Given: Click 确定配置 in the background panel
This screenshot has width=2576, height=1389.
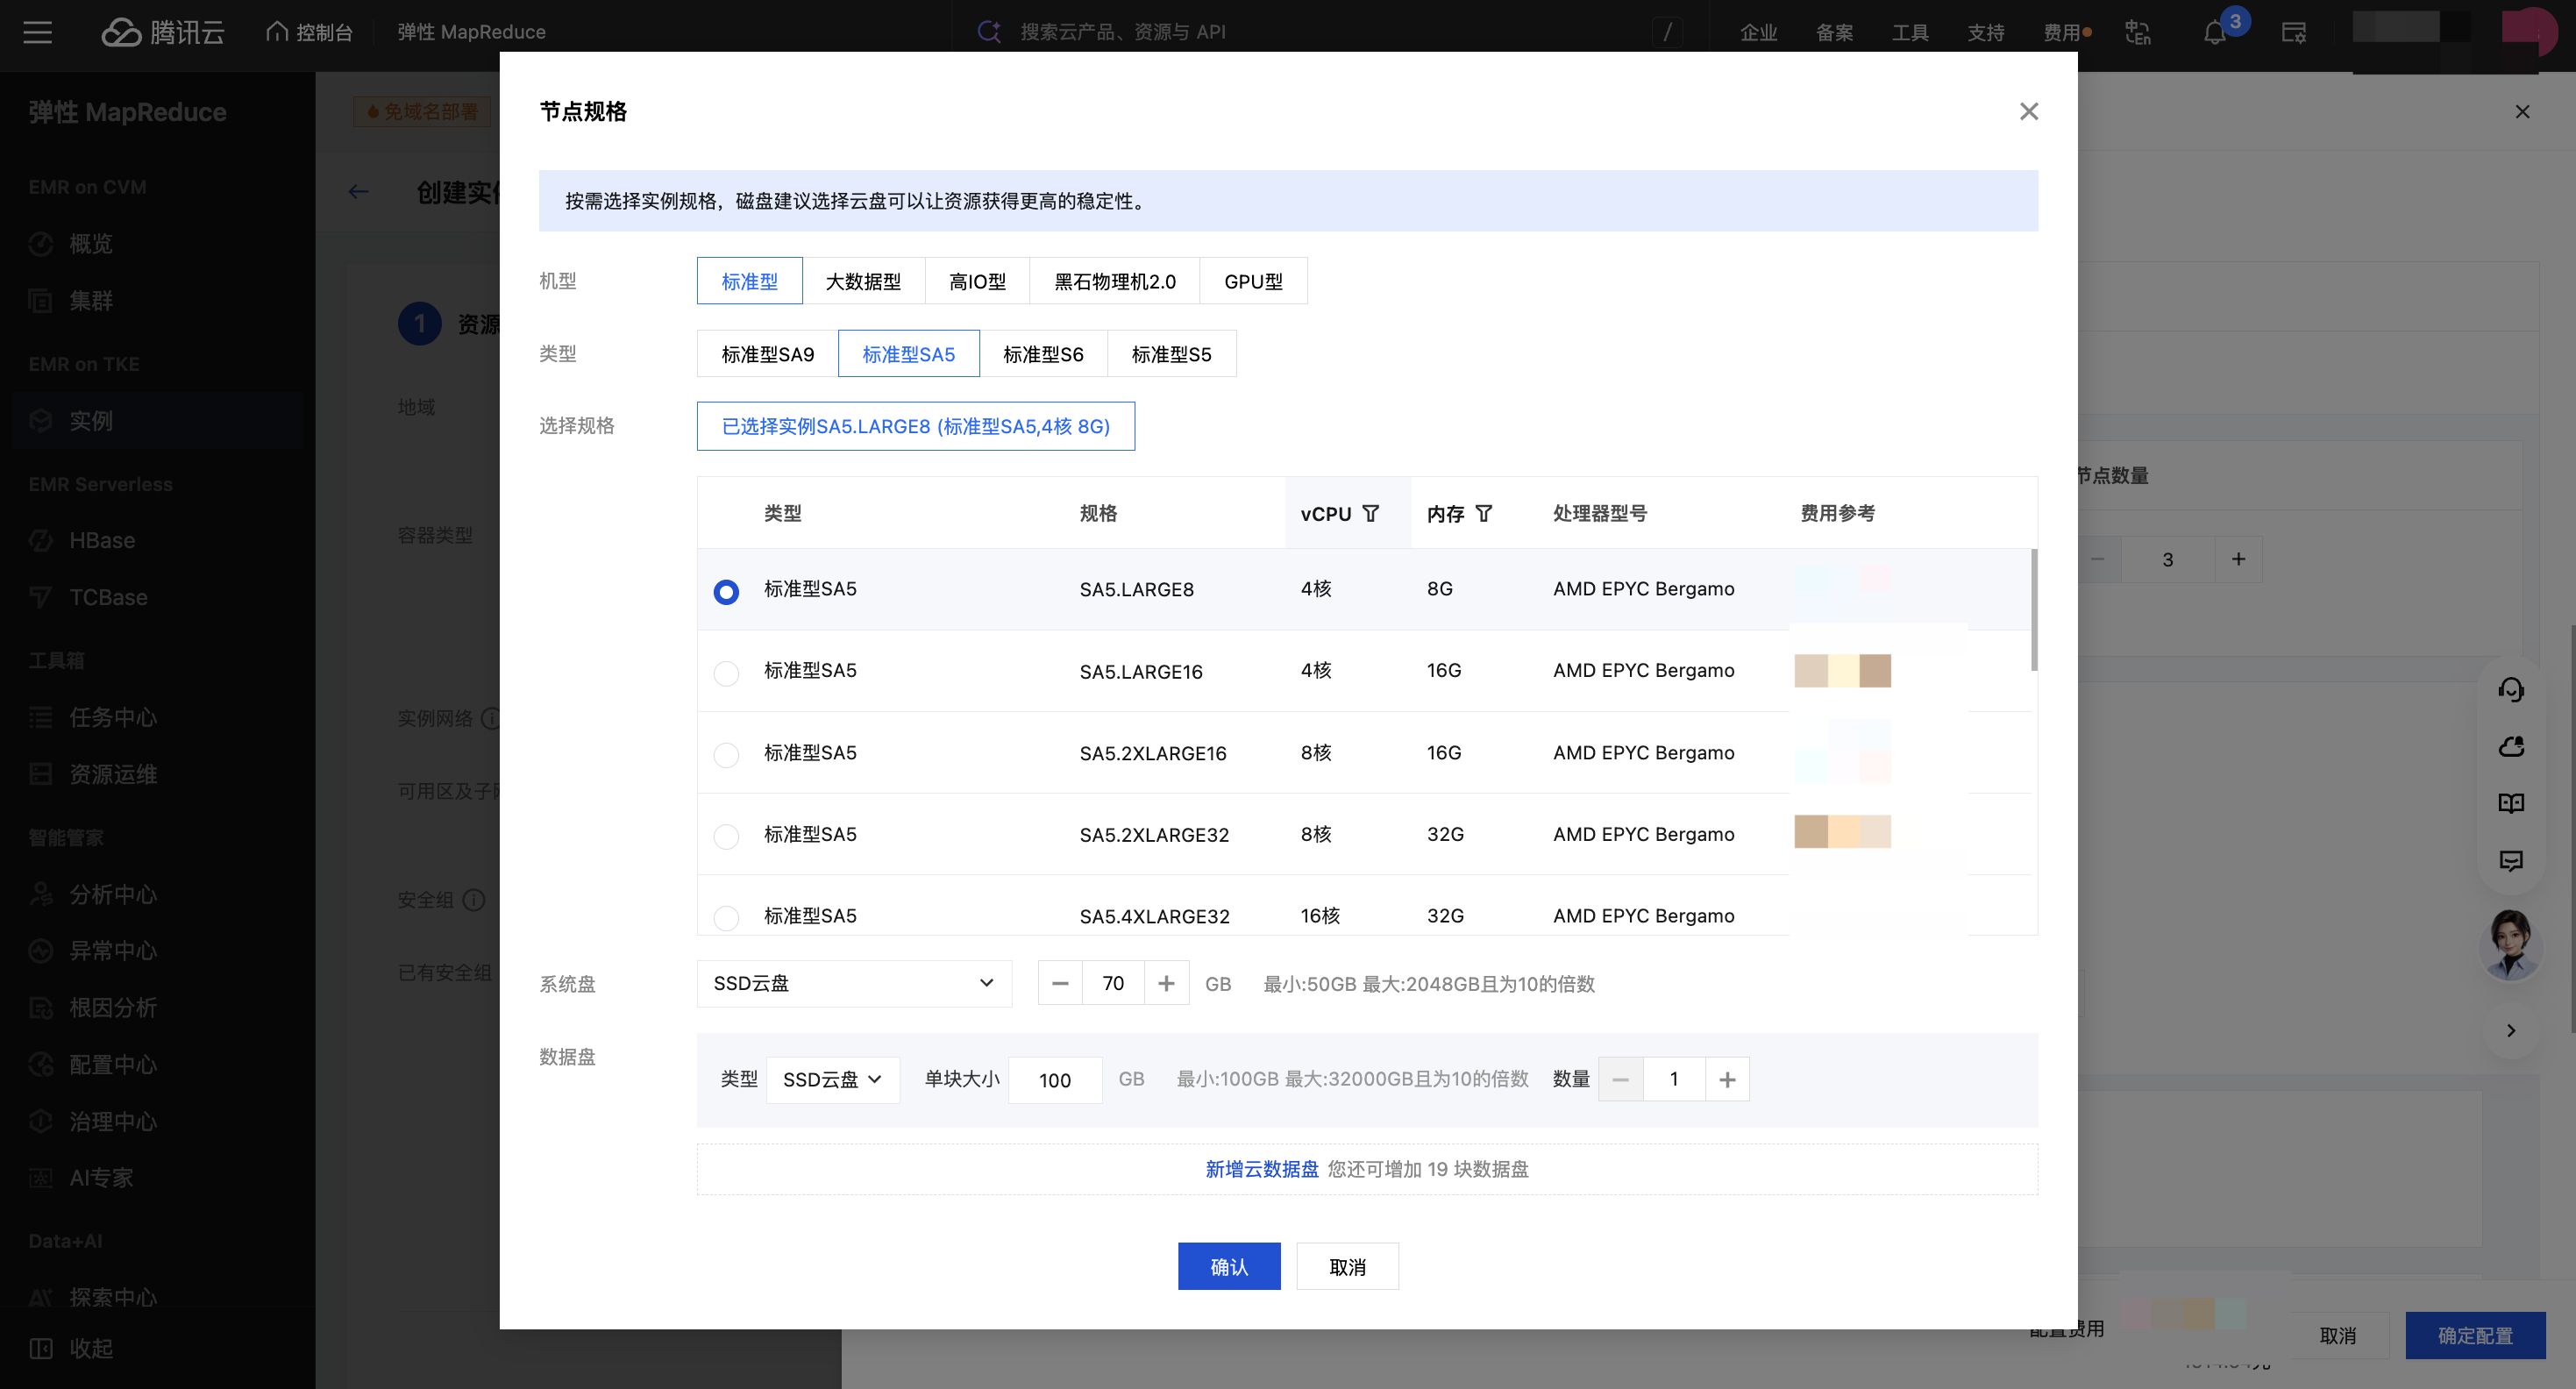Looking at the screenshot, I should coord(2475,1335).
